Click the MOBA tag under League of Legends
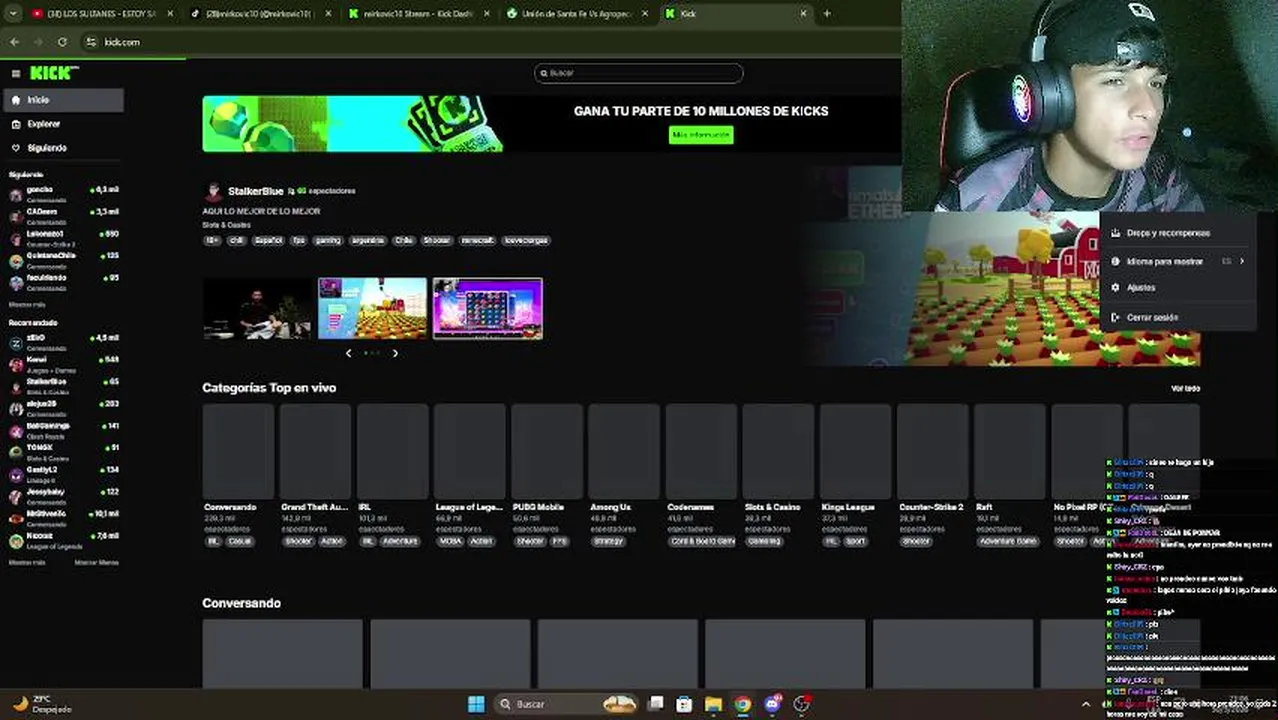Screen dimensions: 1278x720 point(450,541)
